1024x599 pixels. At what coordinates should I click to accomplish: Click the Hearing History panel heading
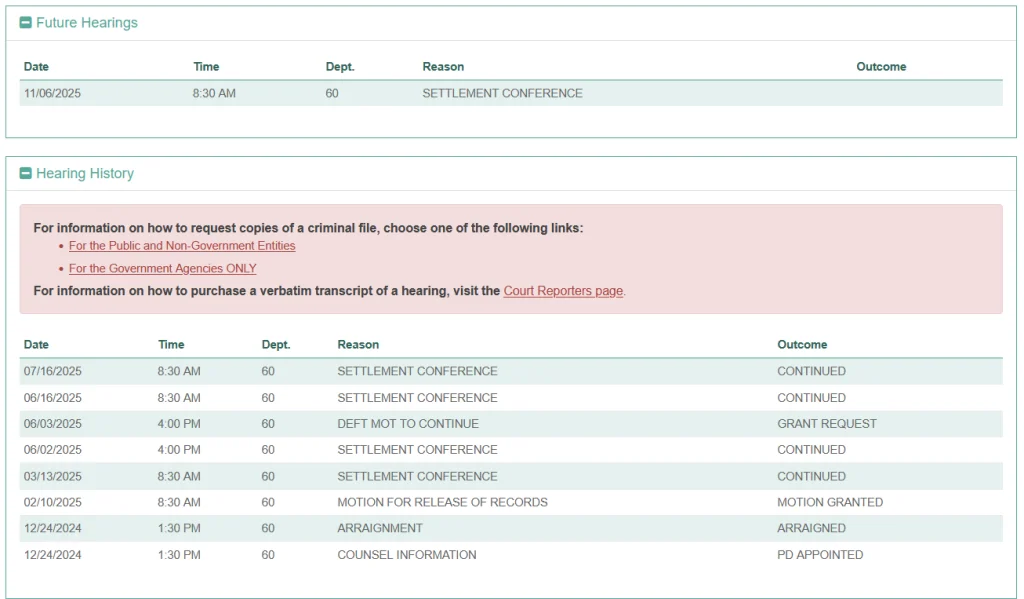pyautogui.click(x=84, y=174)
